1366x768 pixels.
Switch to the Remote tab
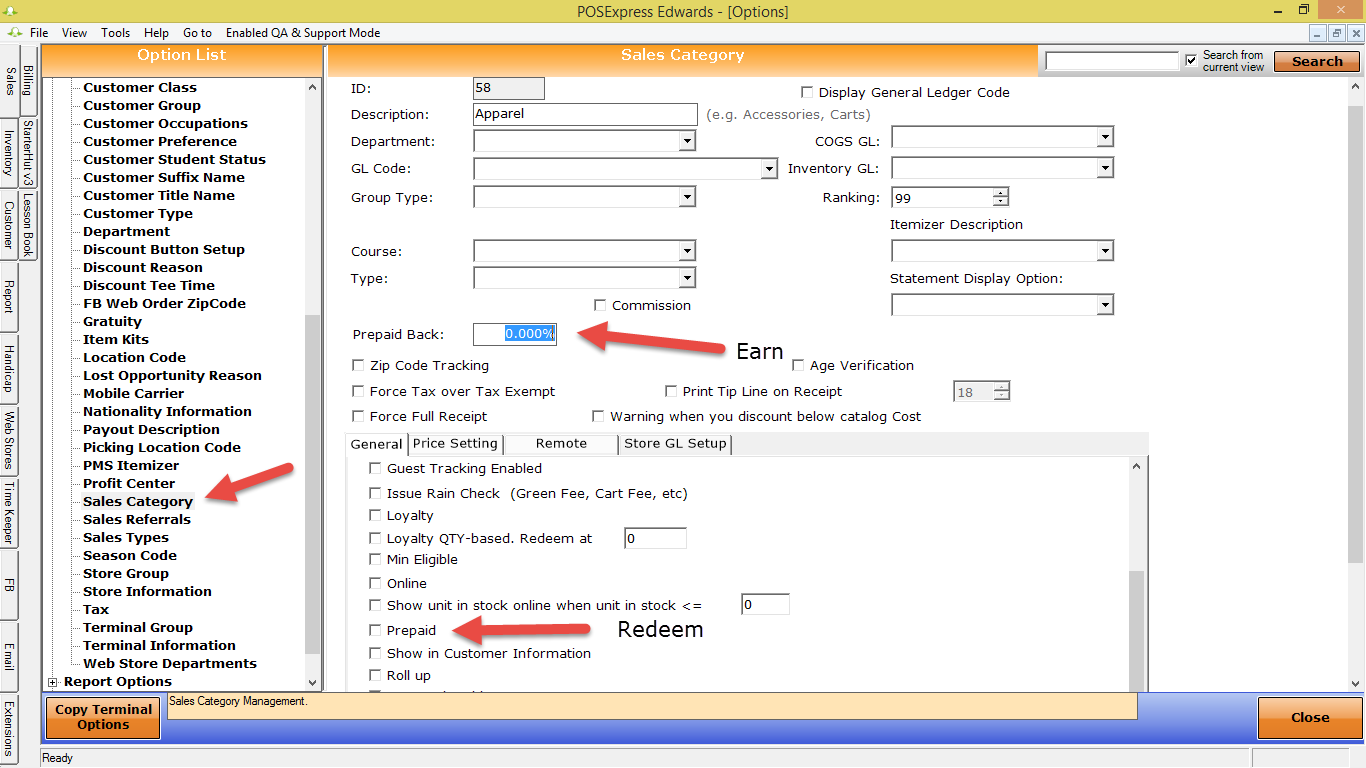tap(561, 443)
